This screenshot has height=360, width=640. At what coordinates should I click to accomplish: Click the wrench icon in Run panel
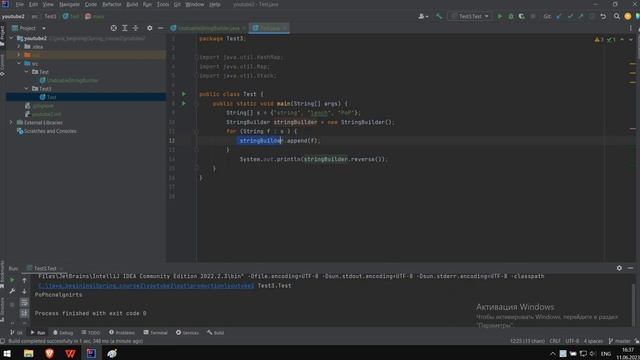[x=12, y=291]
